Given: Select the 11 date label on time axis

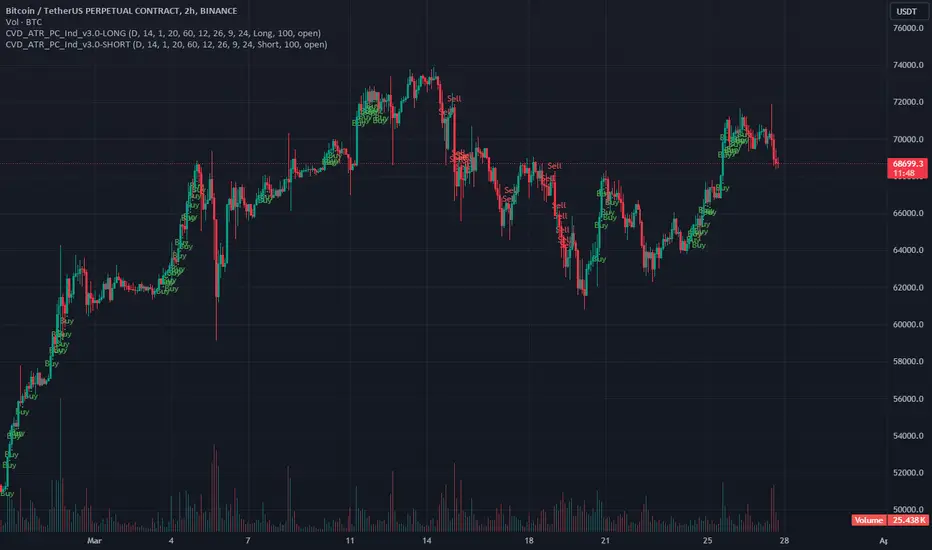Looking at the screenshot, I should [x=350, y=540].
